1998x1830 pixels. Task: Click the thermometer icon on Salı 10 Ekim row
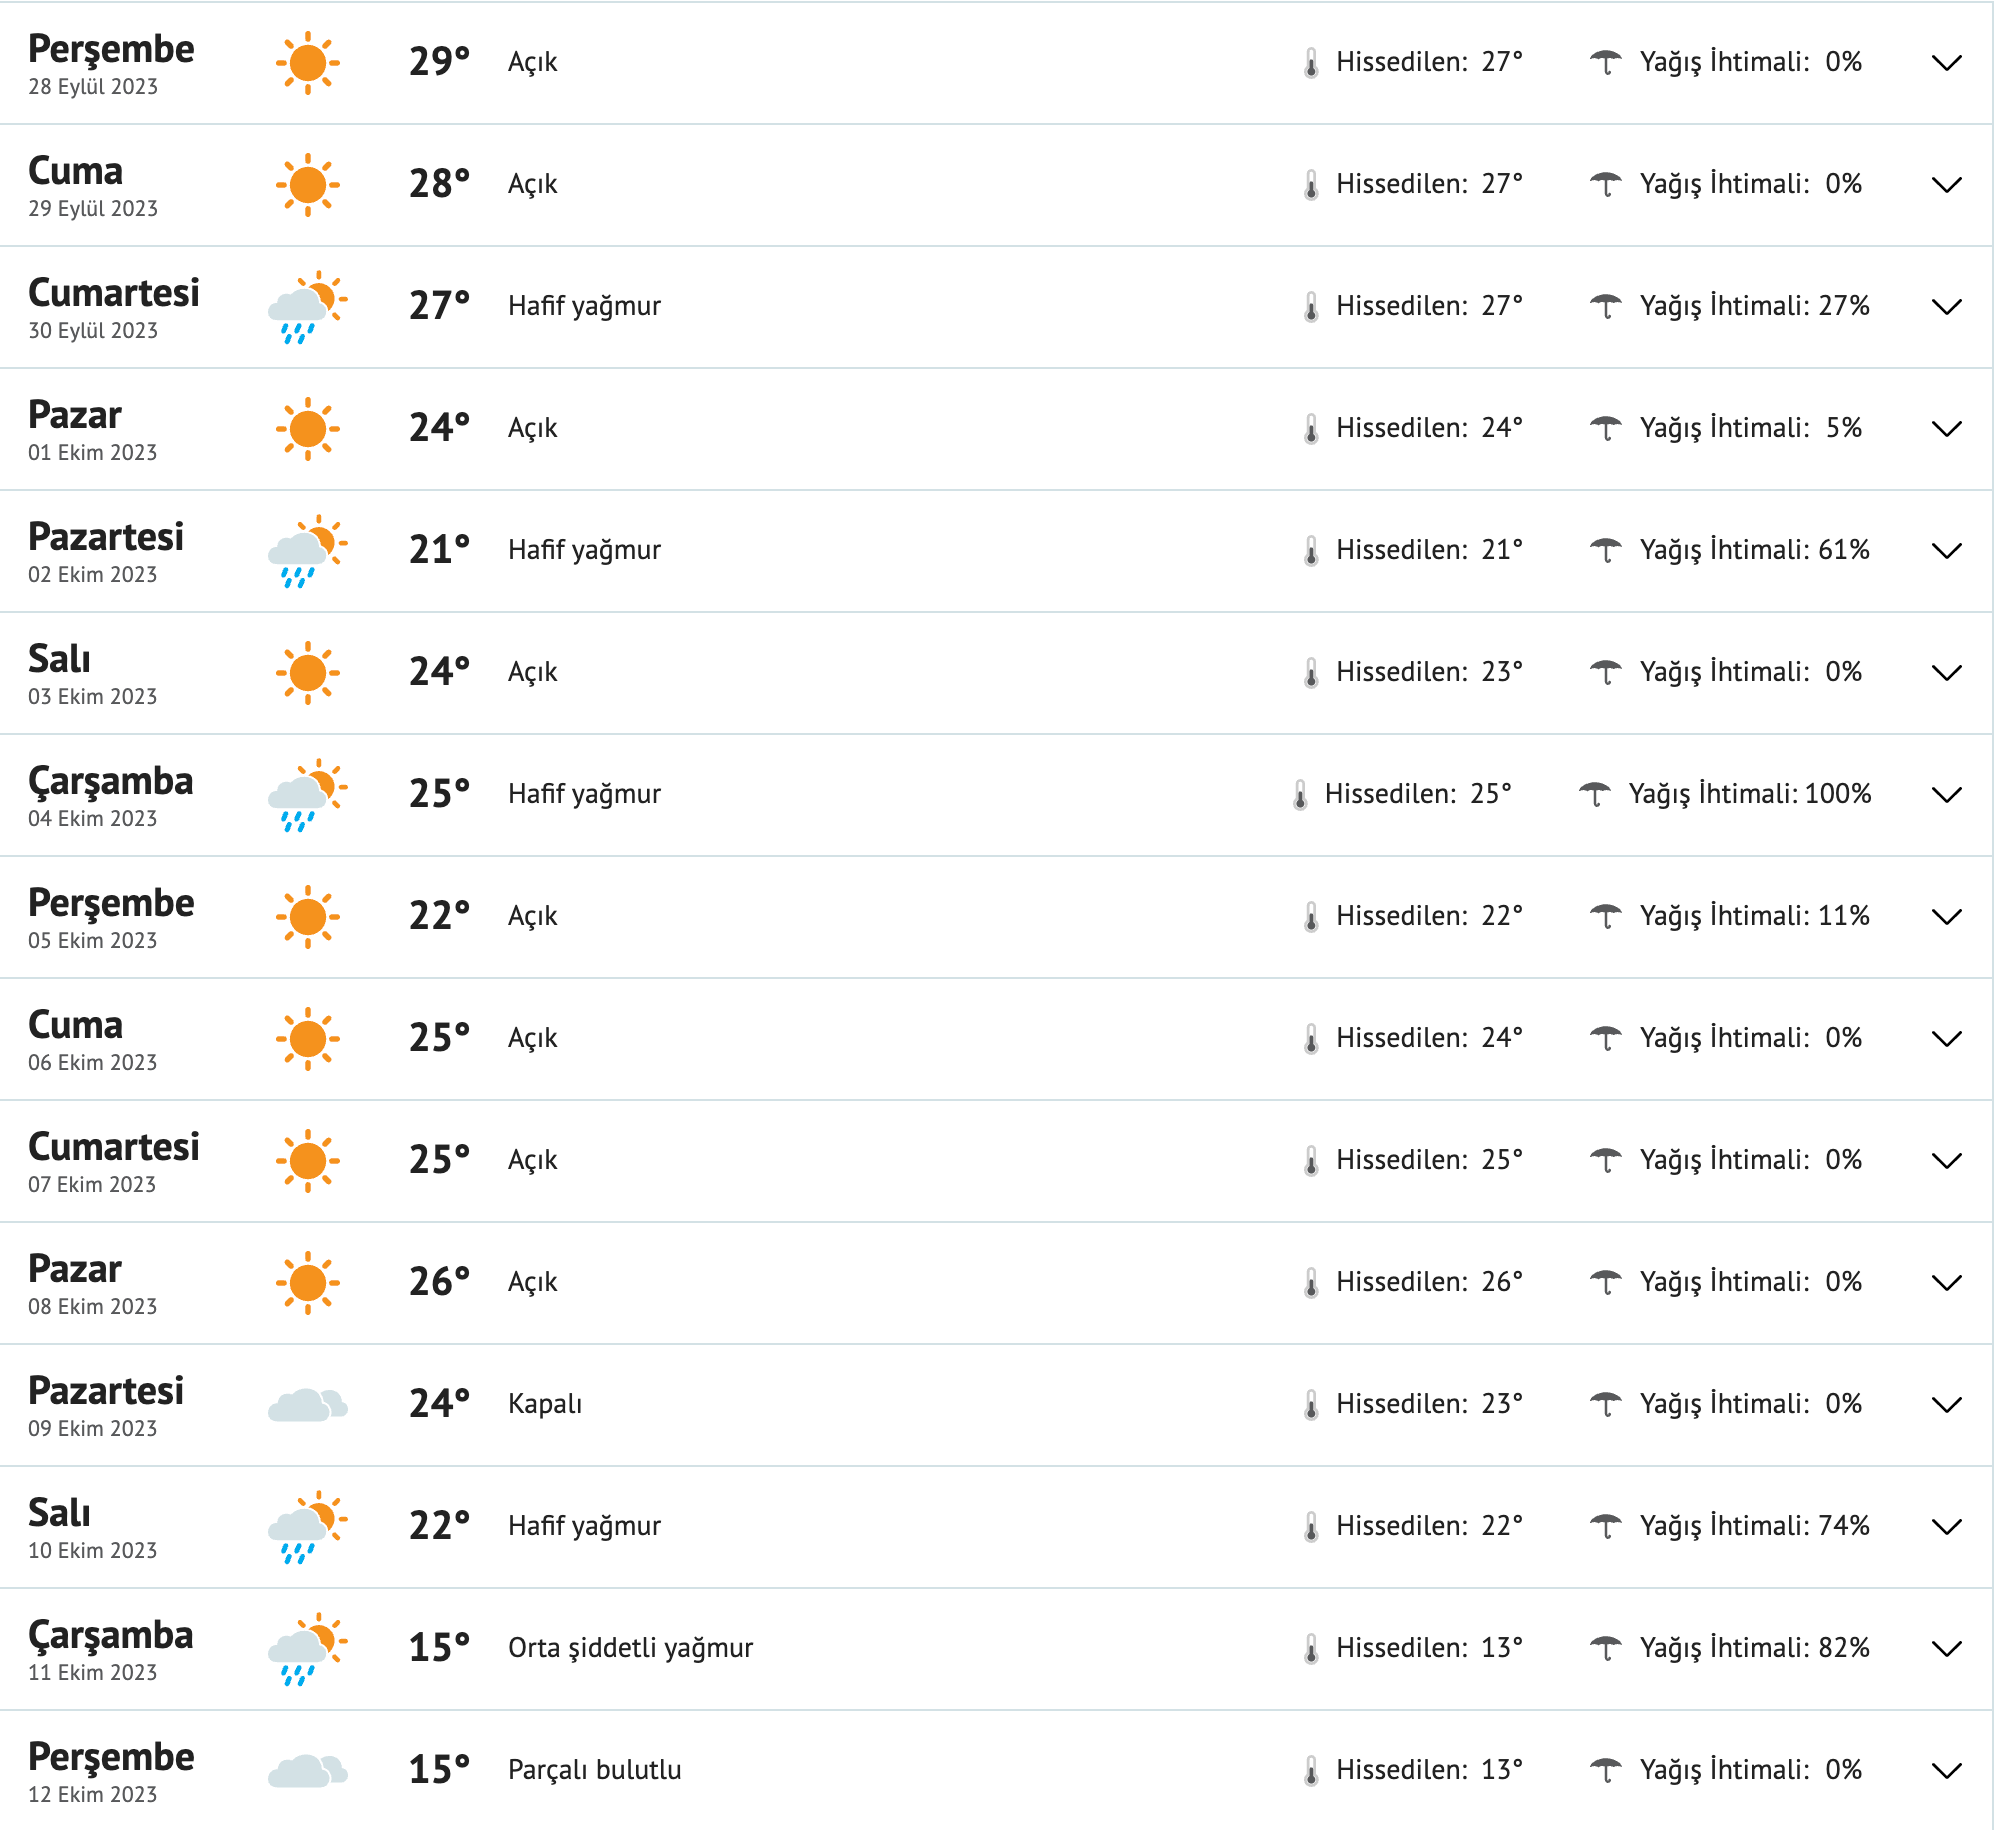click(1308, 1525)
